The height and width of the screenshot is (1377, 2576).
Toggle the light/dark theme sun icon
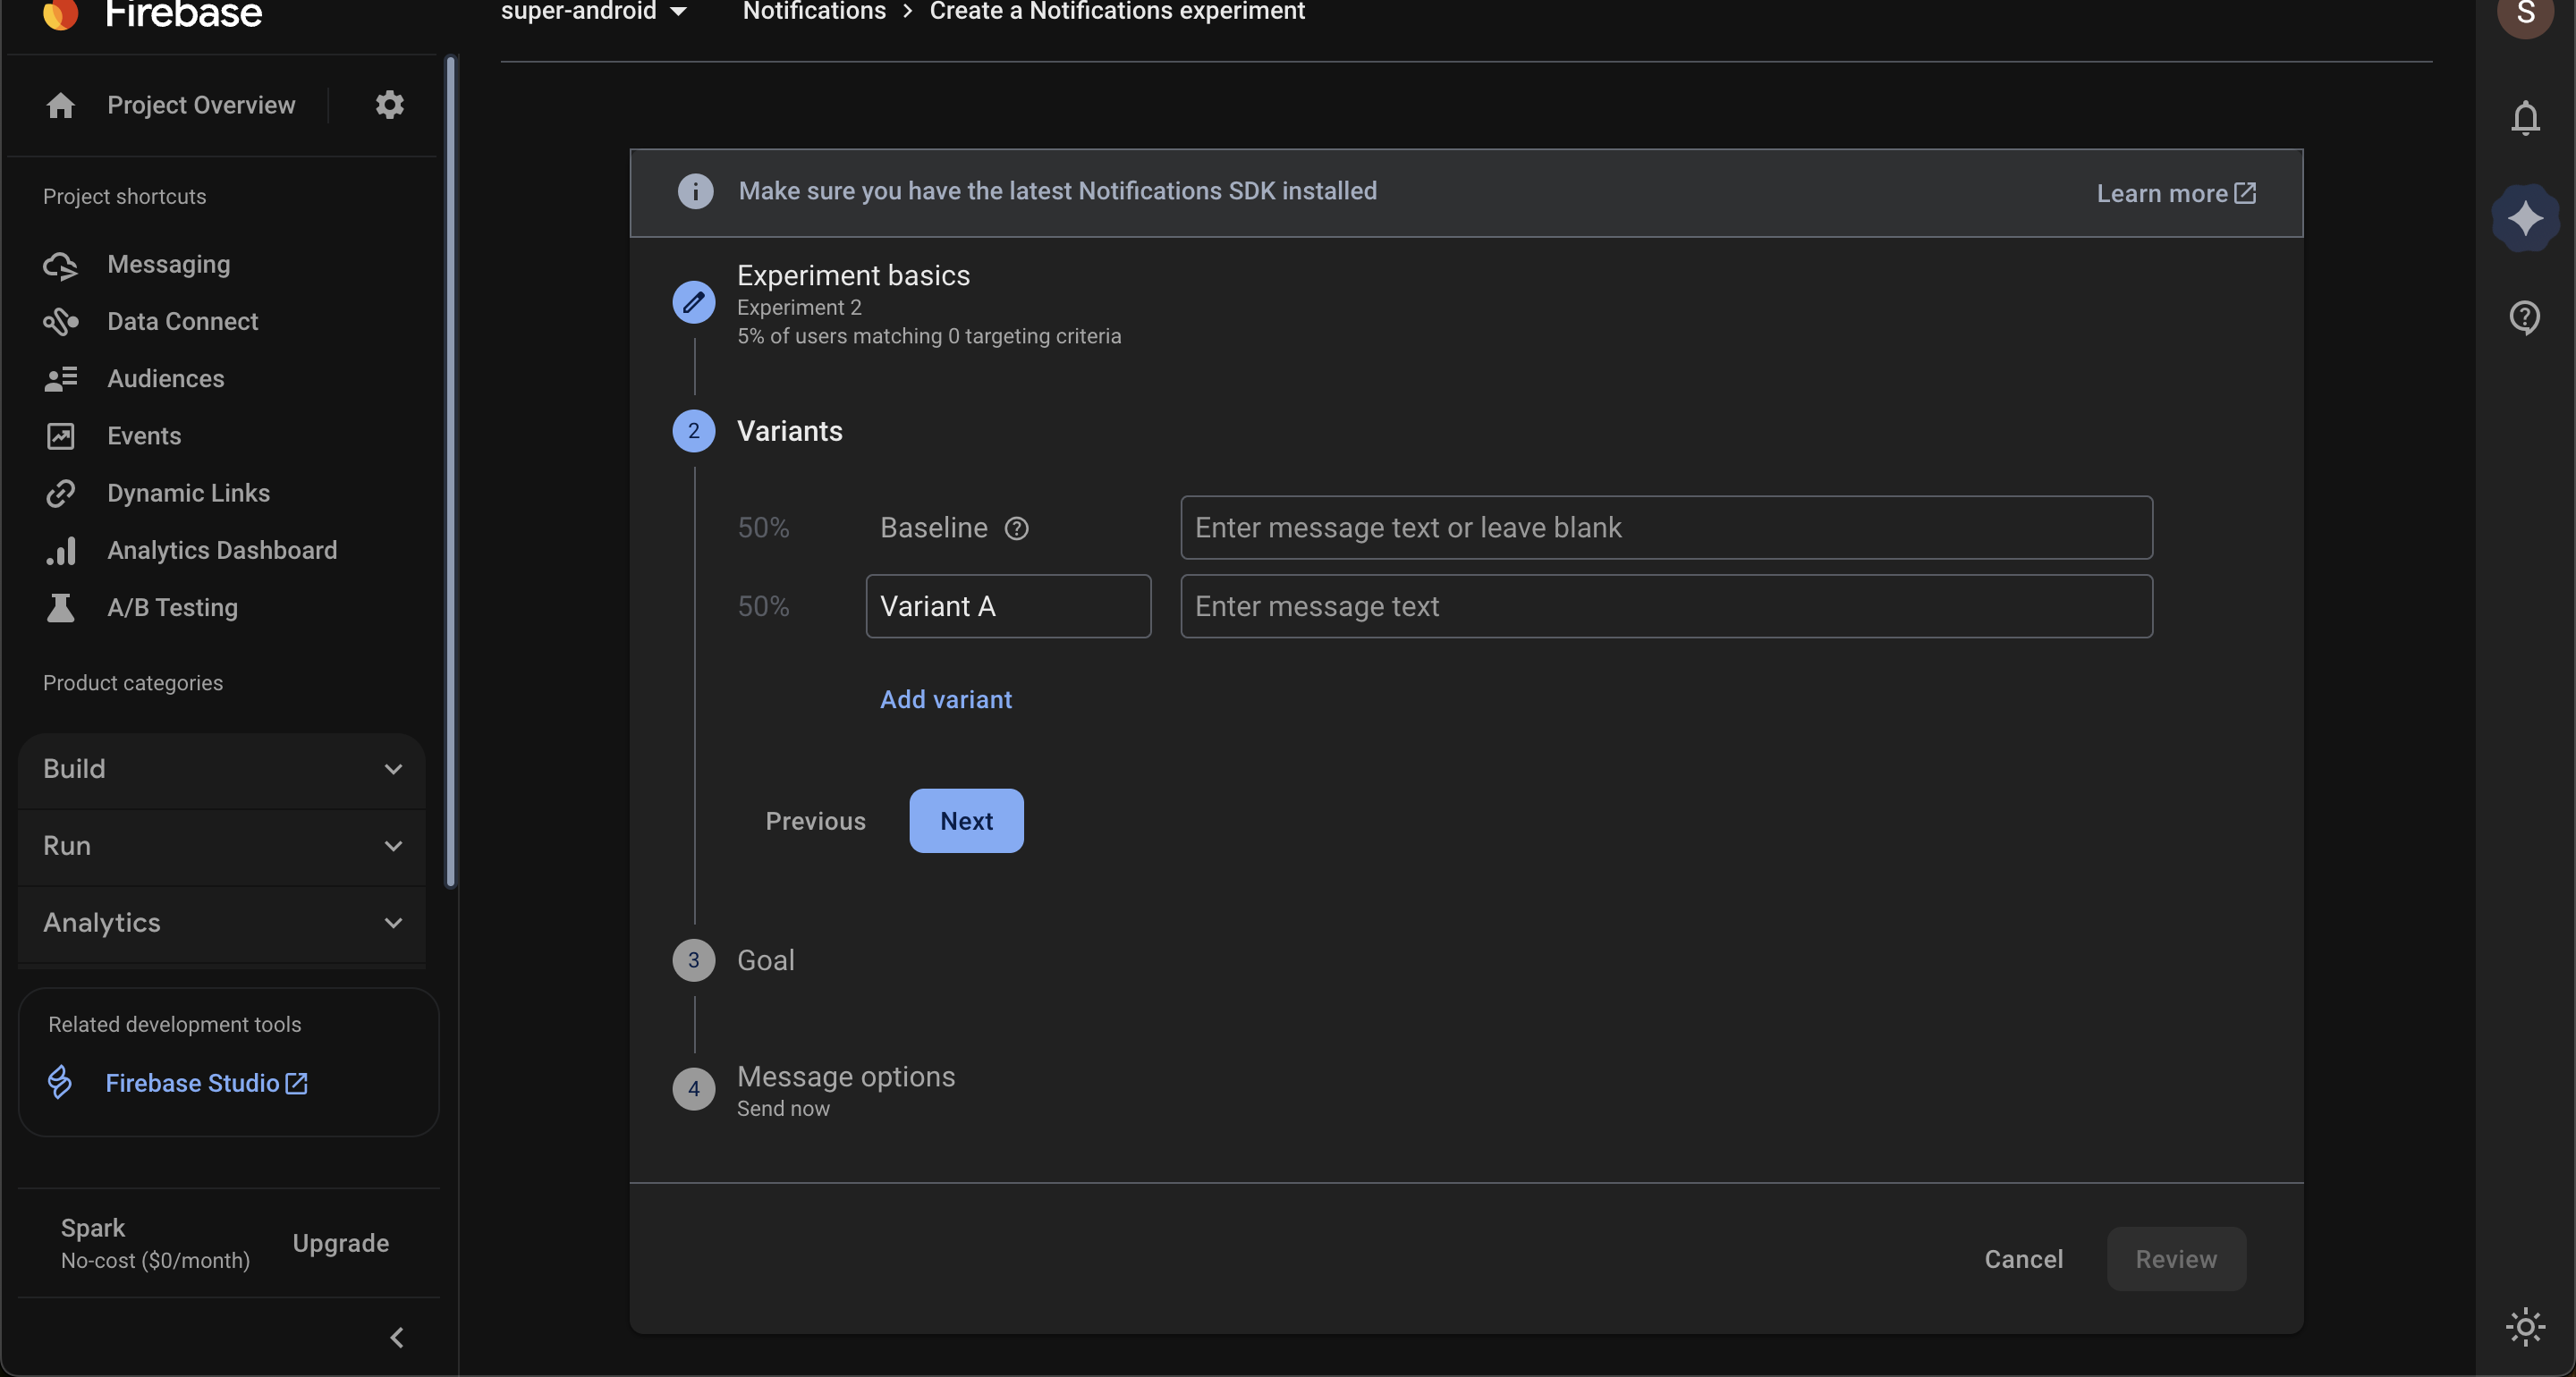pos(2525,1327)
